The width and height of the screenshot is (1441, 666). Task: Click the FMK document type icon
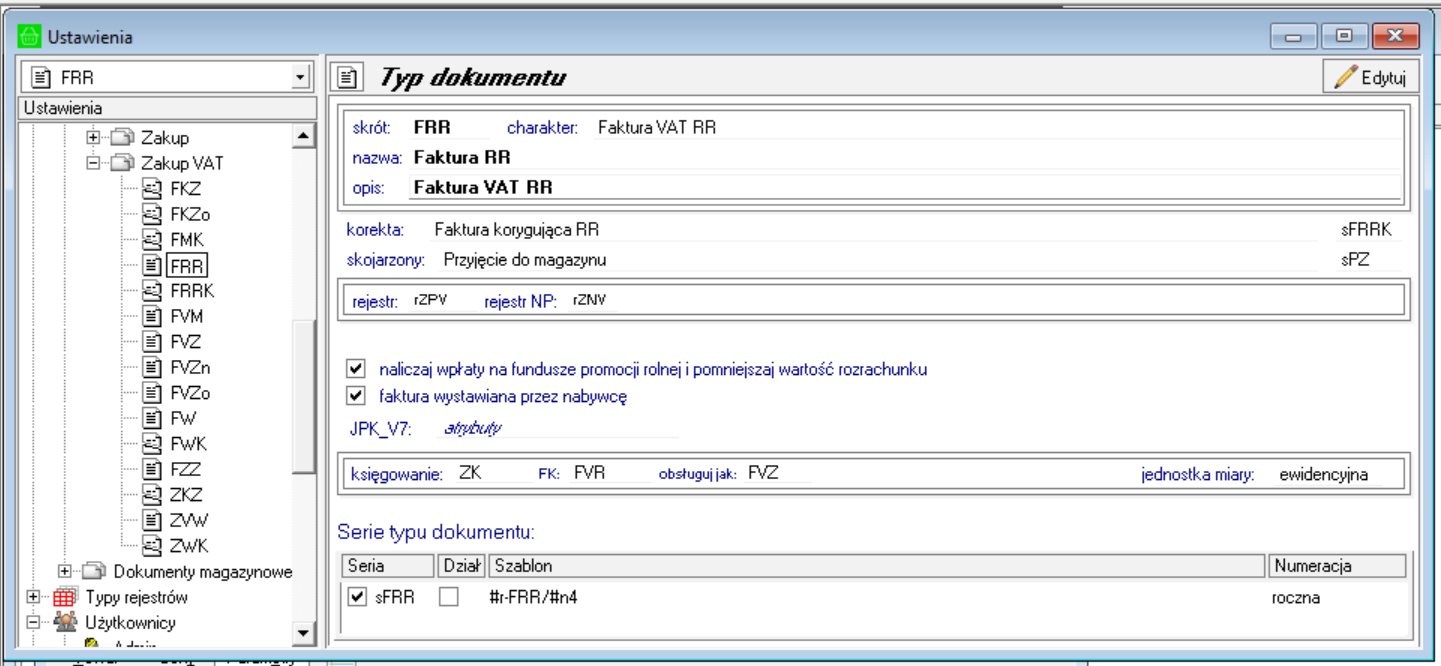(152, 239)
